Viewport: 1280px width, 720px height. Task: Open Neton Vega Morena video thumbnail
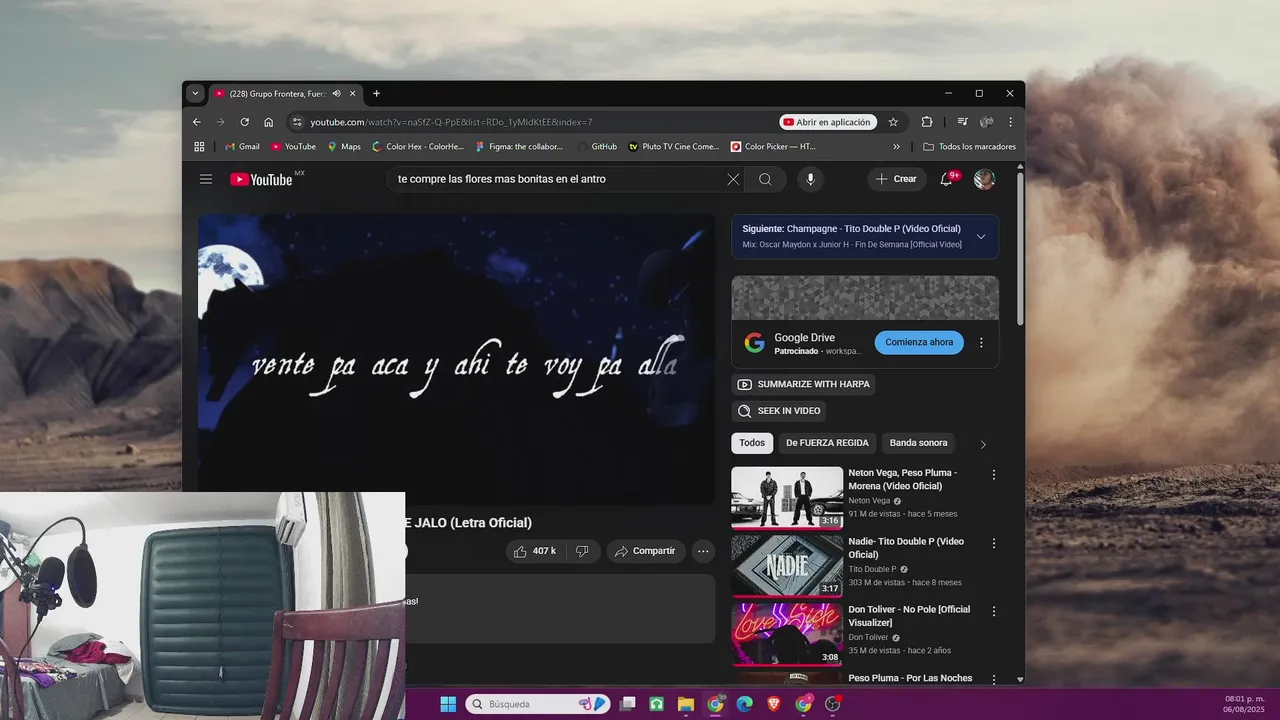787,497
